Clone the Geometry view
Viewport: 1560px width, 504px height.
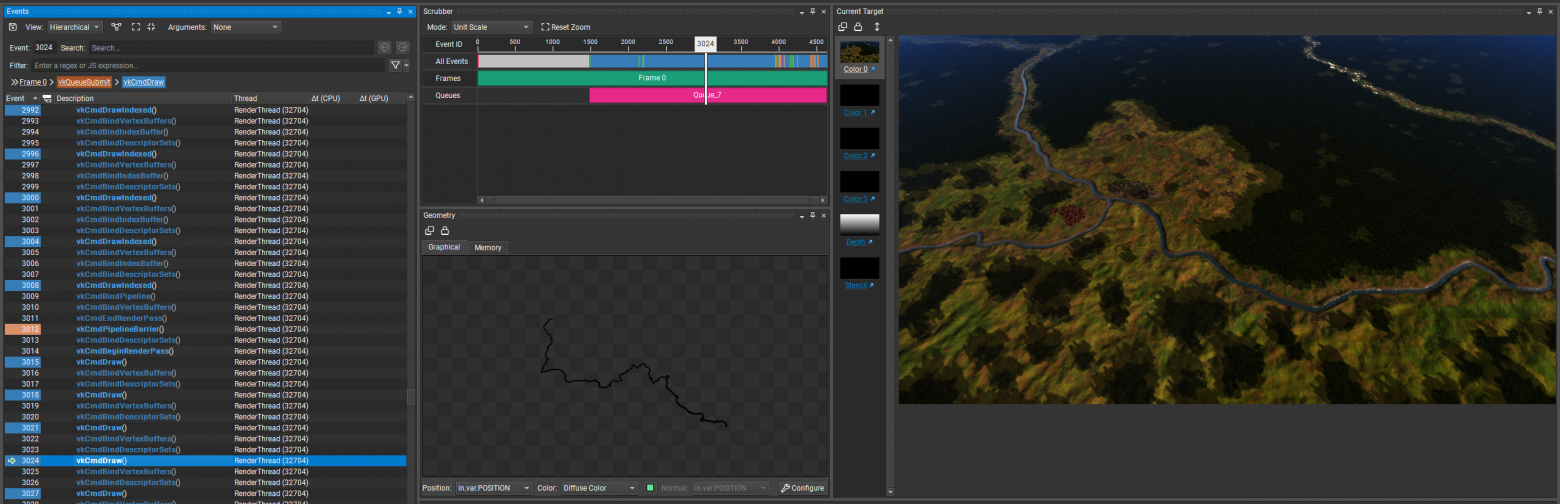(x=430, y=231)
